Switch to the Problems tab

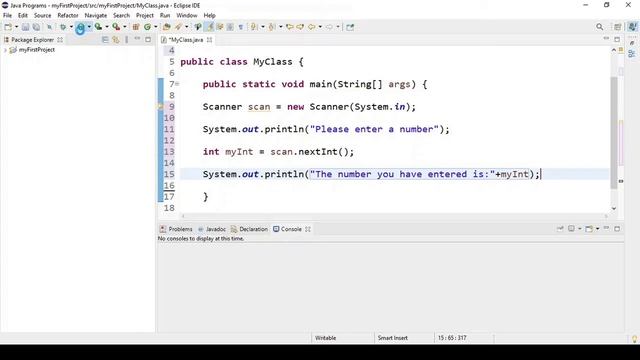point(176,229)
